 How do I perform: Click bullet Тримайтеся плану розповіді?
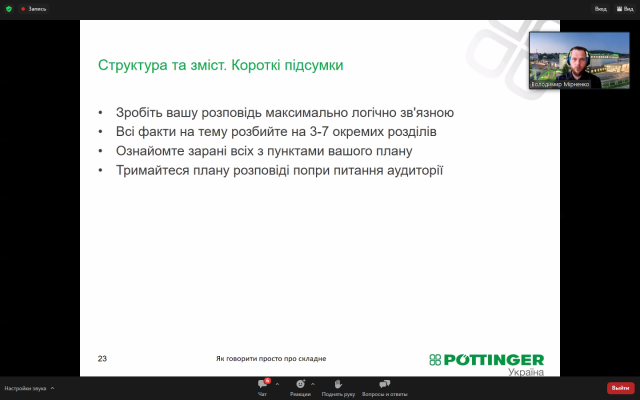coord(280,170)
